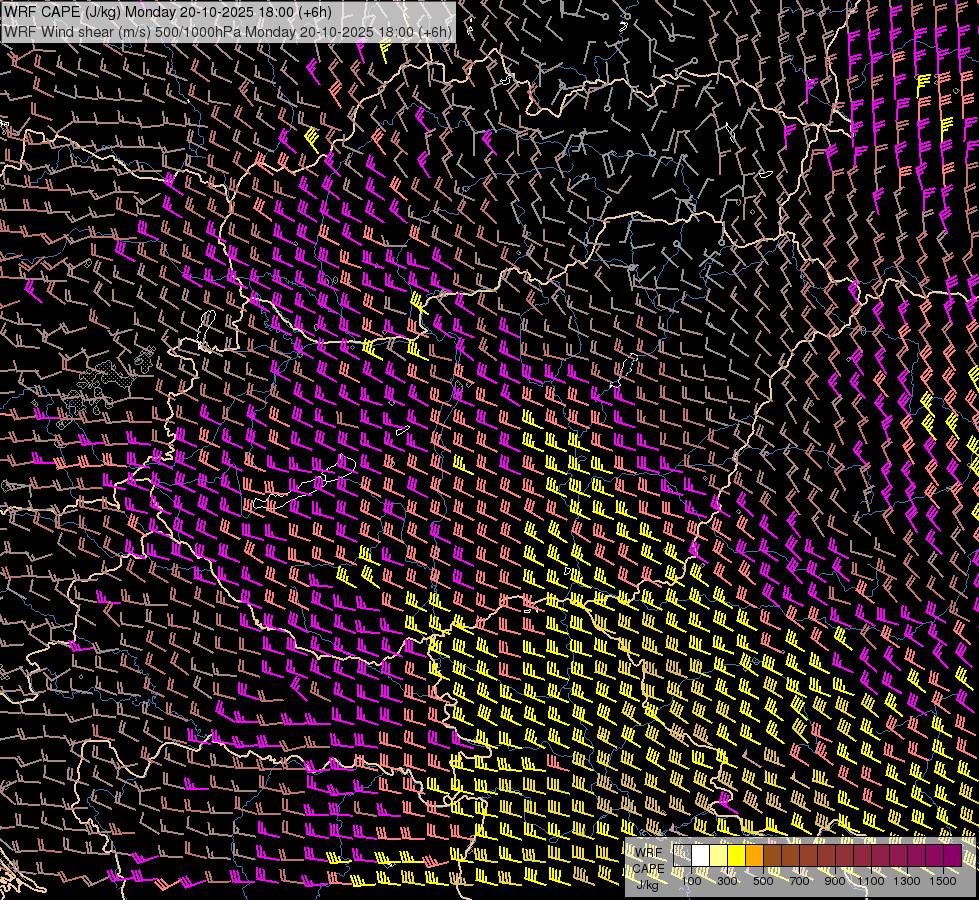Select the 900 value on the legend

point(835,881)
